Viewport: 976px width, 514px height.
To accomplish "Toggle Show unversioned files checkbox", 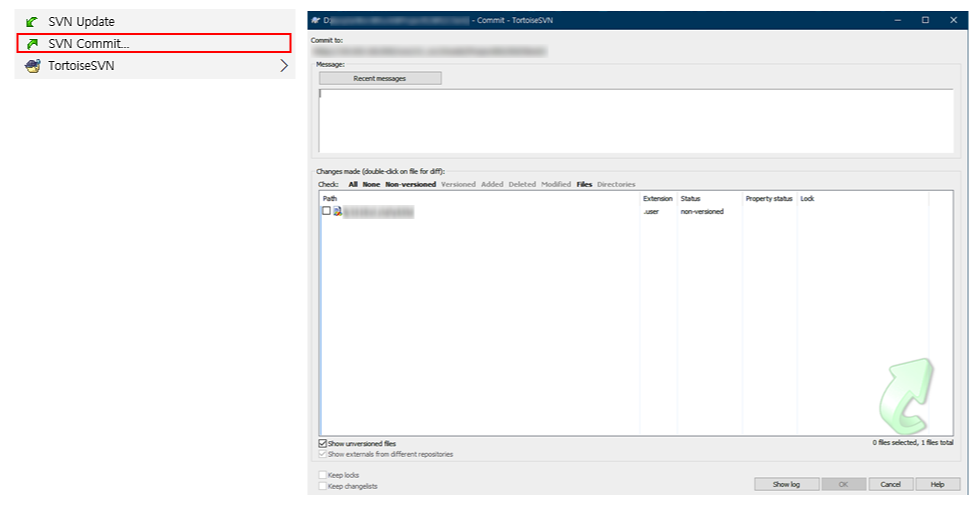I will tap(322, 444).
